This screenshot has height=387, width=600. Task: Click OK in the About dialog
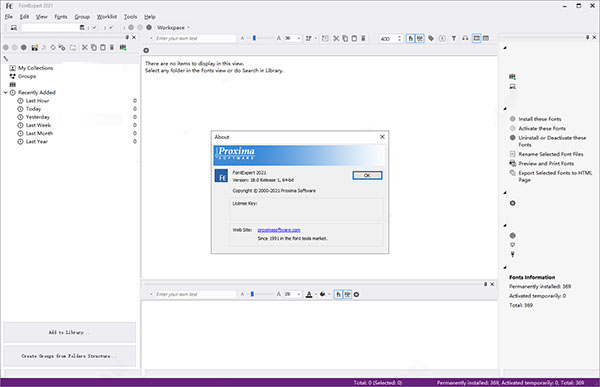coord(367,175)
